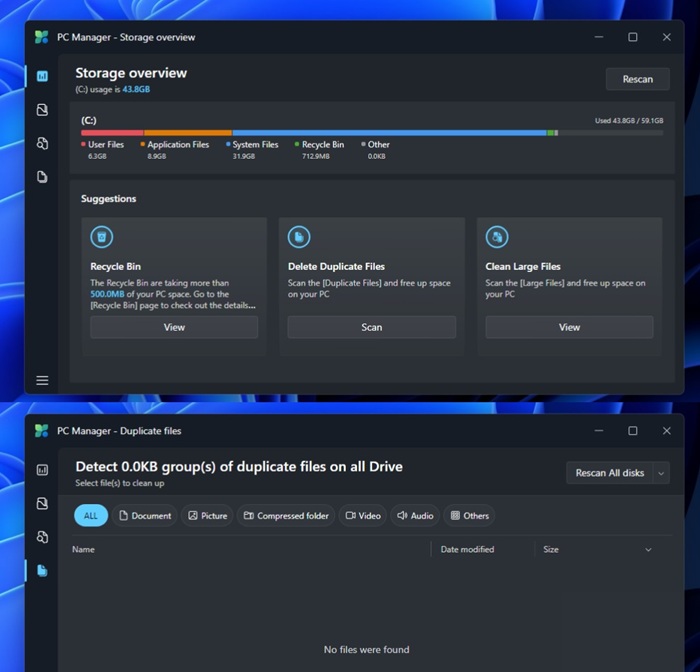This screenshot has width=700, height=672.
Task: Click the Delete Duplicate Files suggestion icon
Action: point(299,237)
